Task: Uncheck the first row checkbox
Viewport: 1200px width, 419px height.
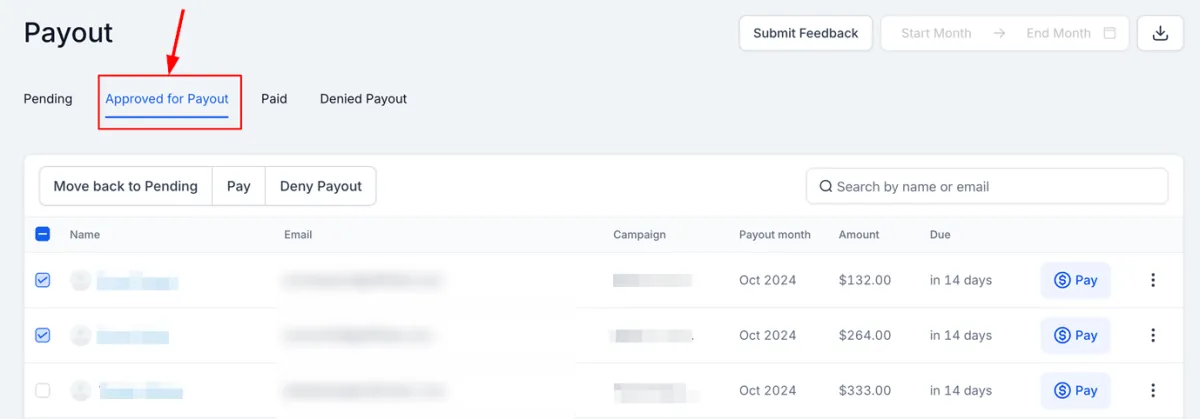Action: click(x=43, y=281)
